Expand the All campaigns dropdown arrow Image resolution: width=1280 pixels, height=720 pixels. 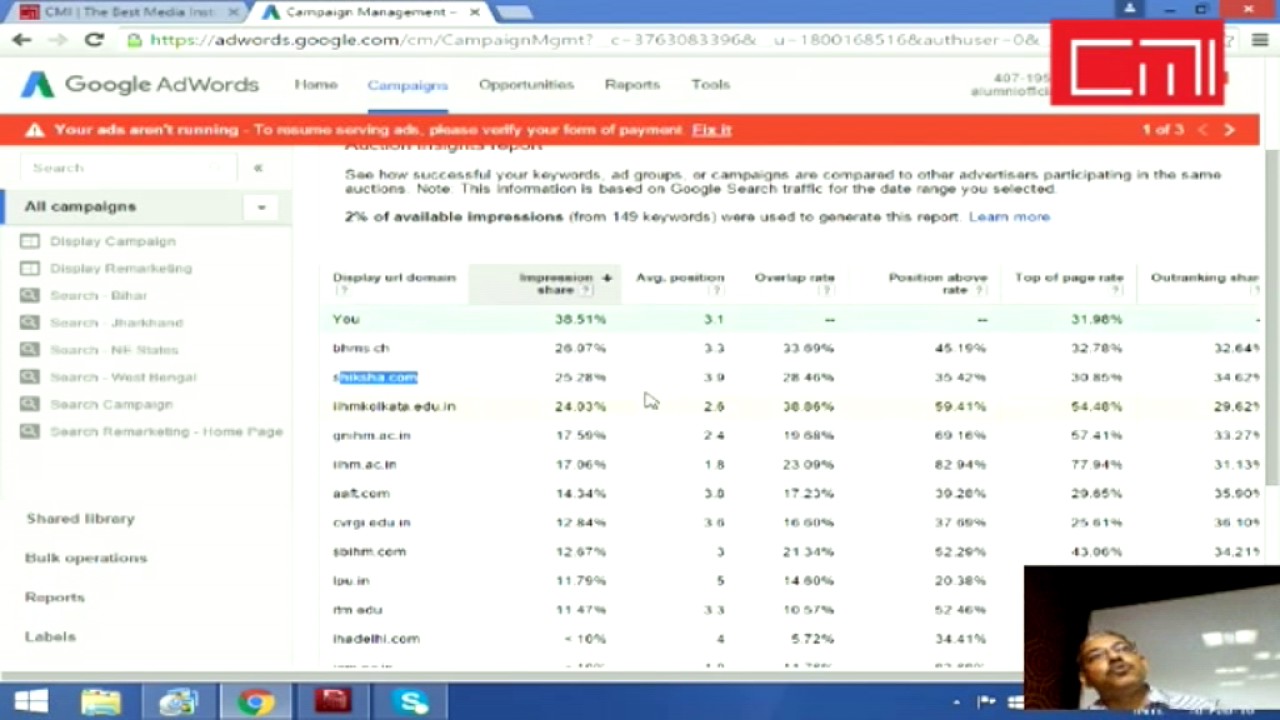pos(261,207)
